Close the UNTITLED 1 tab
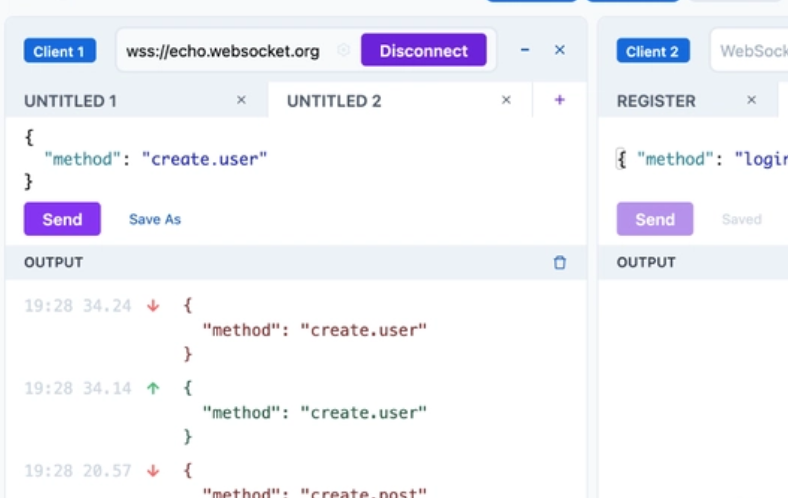Screen dimensions: 788x498 click(241, 100)
